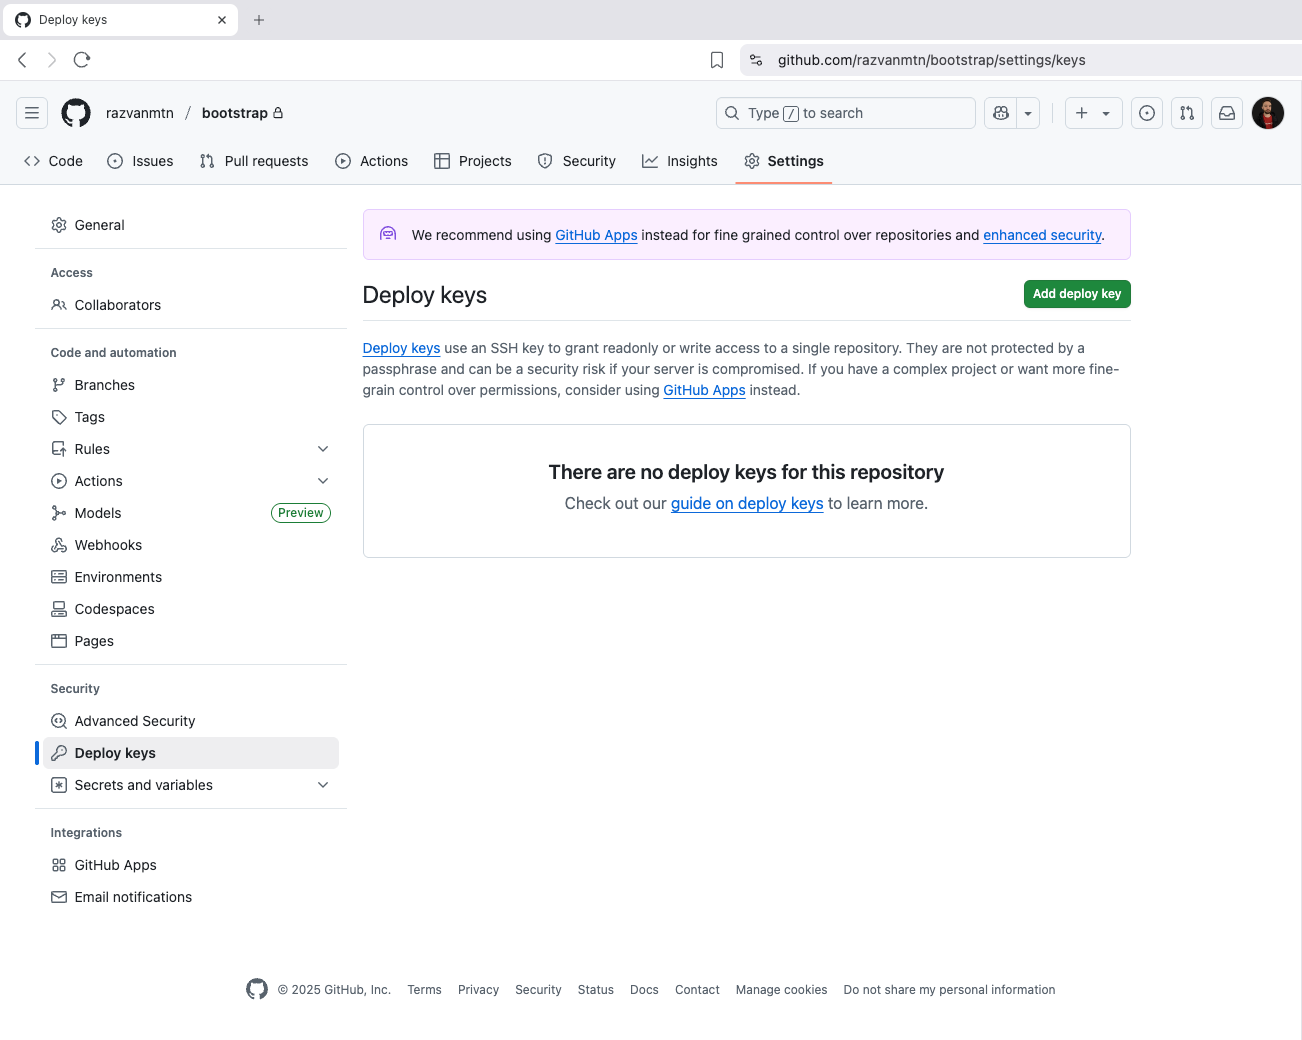The image size is (1302, 1040).
Task: Open General settings in sidebar
Action: point(191,225)
